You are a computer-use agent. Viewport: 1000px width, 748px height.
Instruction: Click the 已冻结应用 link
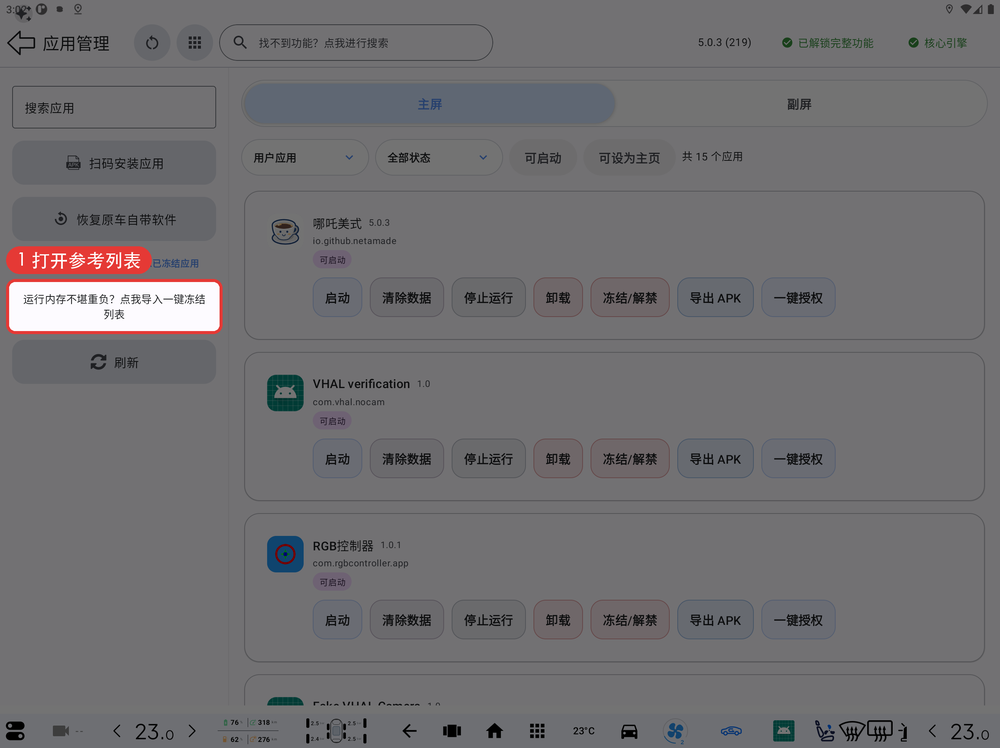click(175, 263)
